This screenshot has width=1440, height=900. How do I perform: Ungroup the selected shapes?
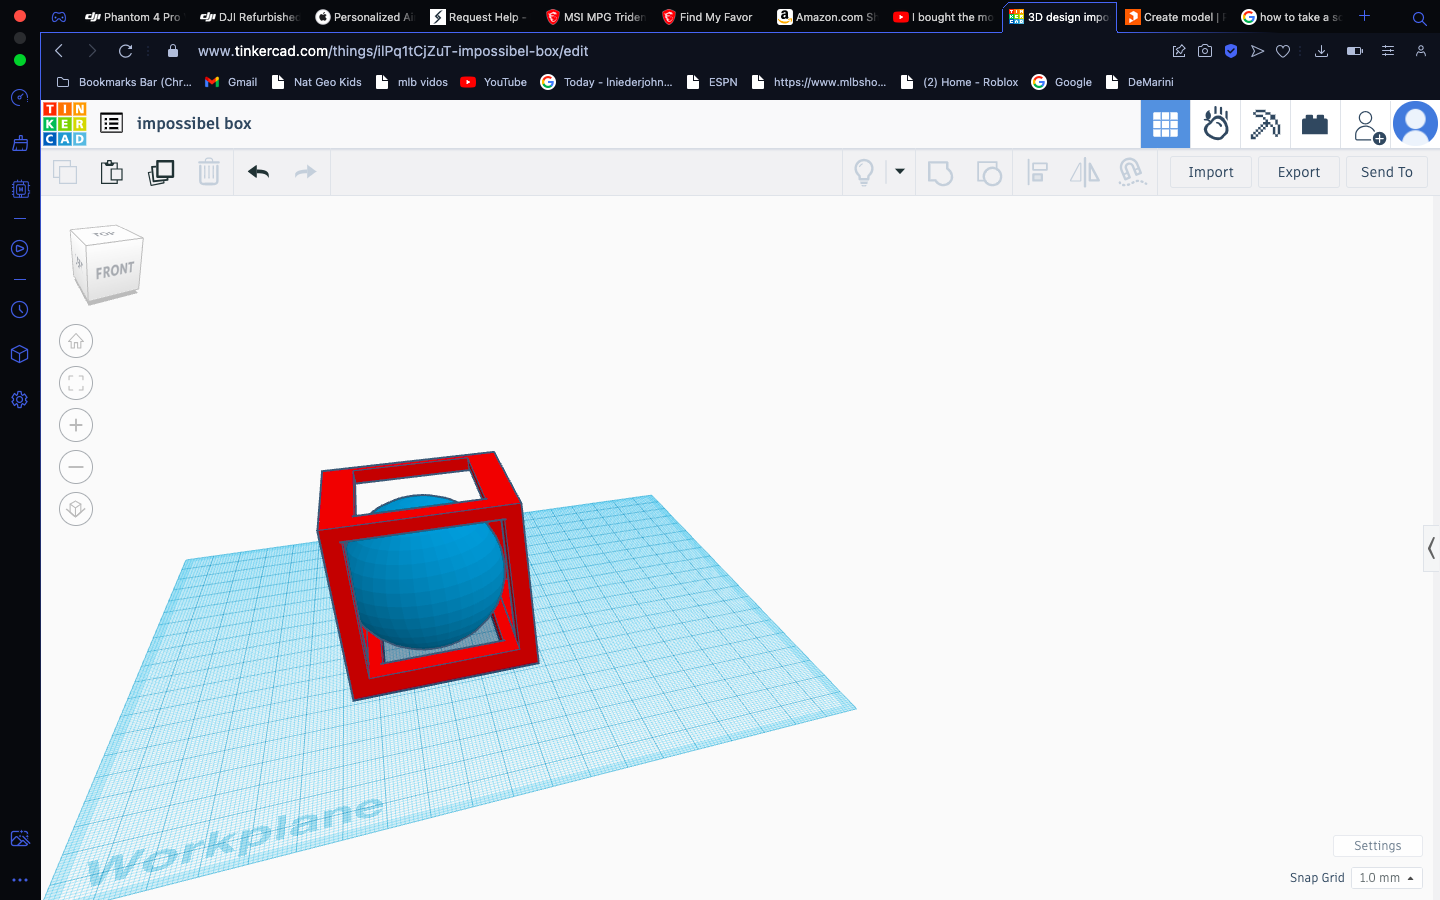pyautogui.click(x=988, y=173)
